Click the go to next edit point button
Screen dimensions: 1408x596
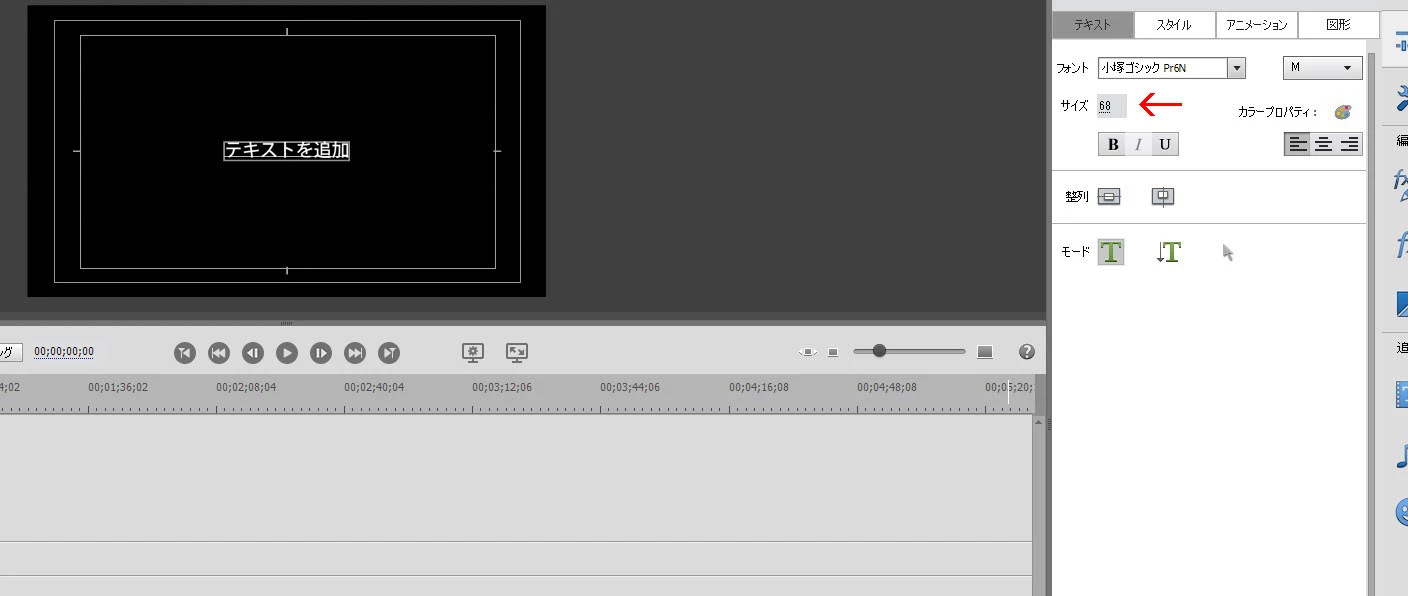tap(390, 352)
